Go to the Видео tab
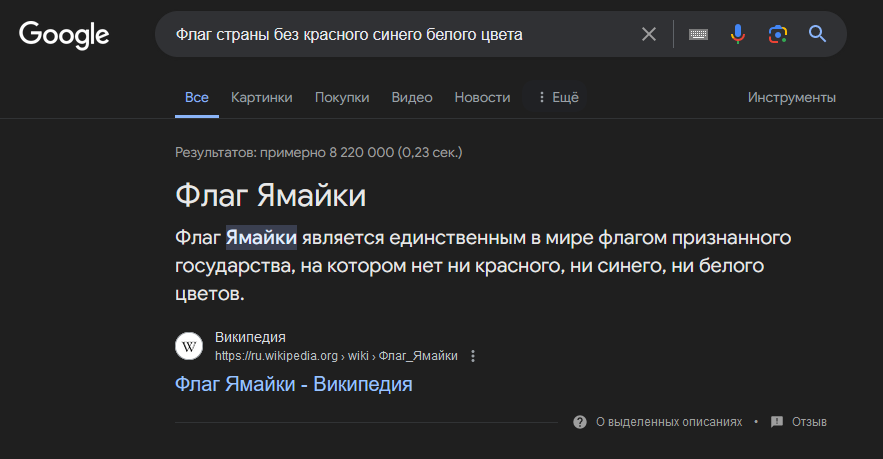 (412, 97)
